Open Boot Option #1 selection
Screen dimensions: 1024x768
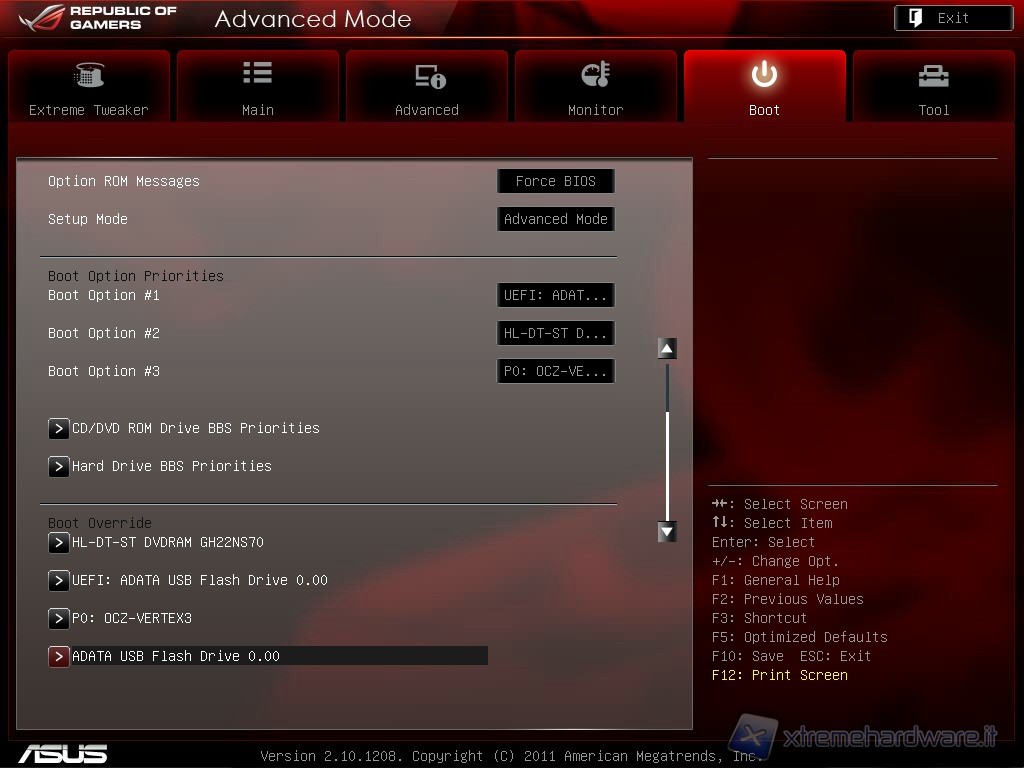[x=555, y=295]
